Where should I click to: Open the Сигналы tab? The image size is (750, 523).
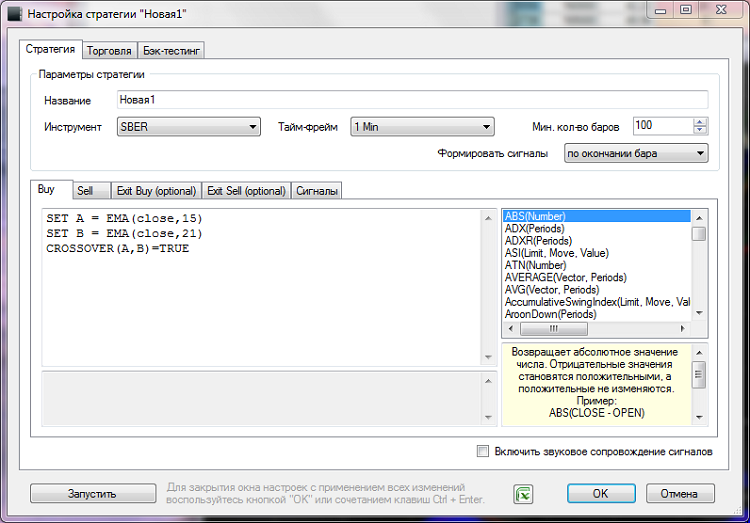[316, 190]
